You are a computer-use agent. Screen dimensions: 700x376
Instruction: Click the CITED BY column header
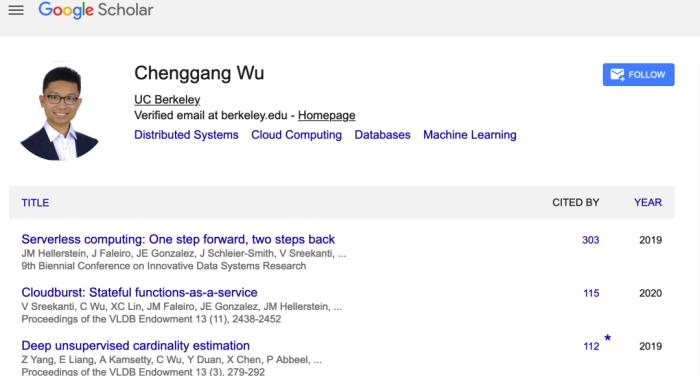[575, 202]
